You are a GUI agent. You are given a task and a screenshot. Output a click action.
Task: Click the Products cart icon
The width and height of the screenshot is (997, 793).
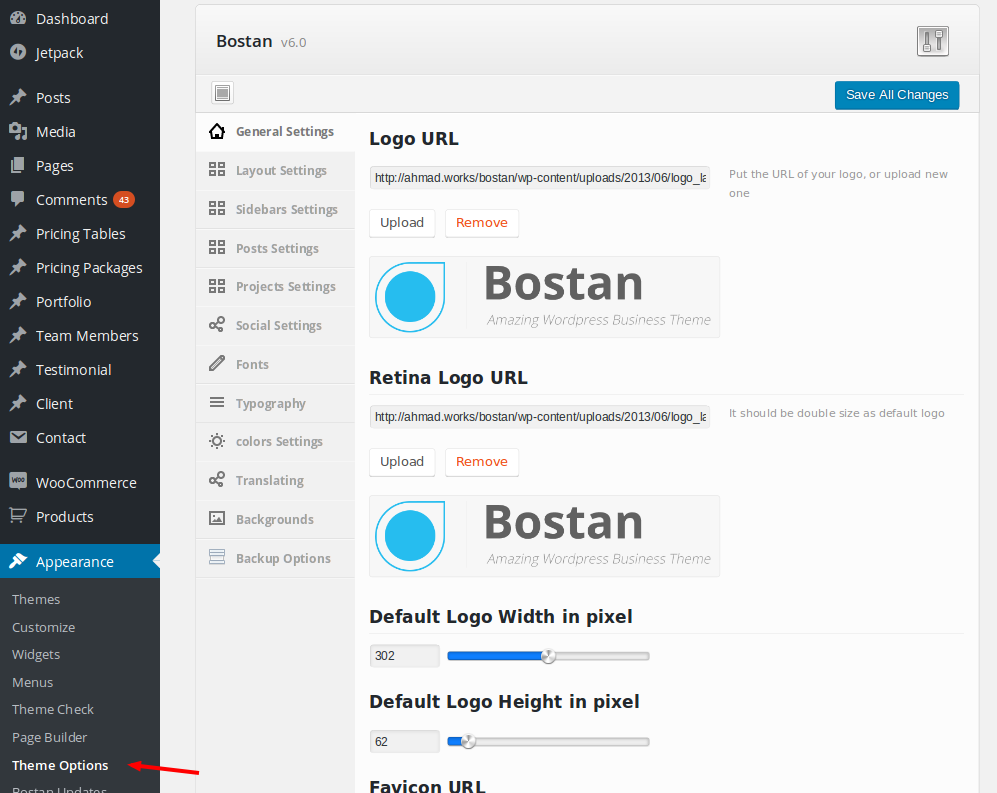tap(18, 516)
